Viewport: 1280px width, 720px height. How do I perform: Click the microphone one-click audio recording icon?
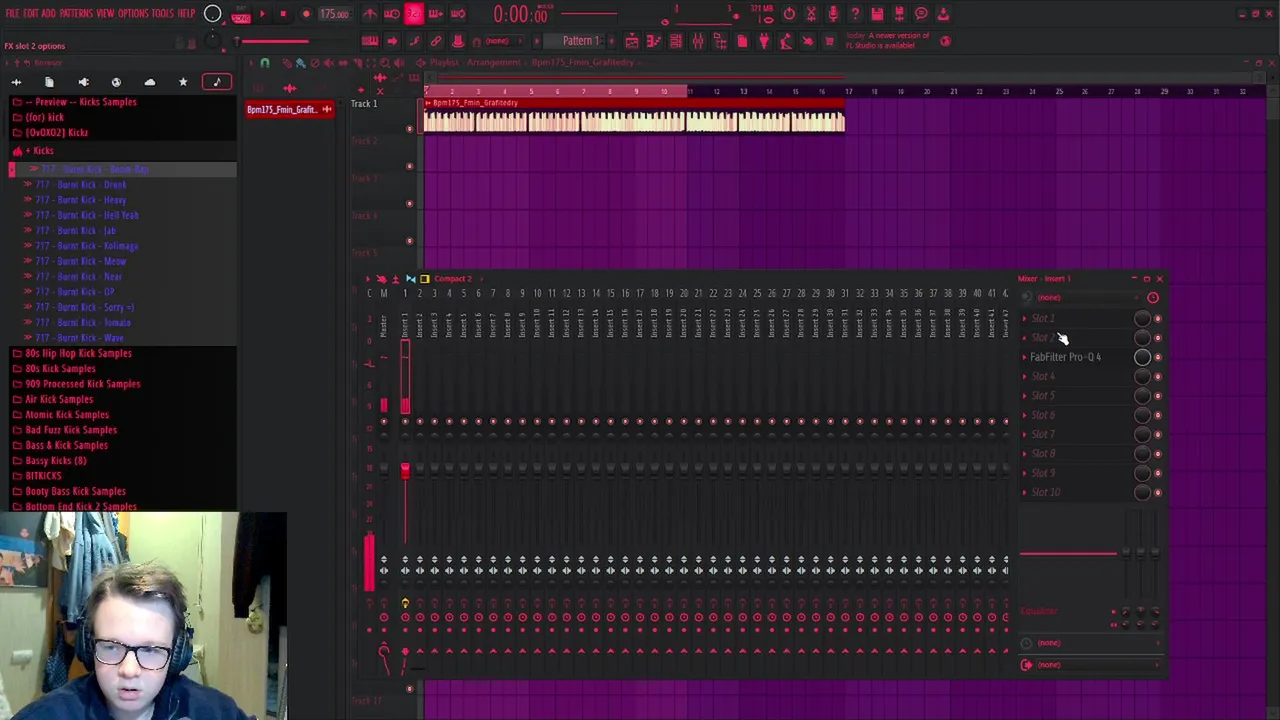click(x=832, y=14)
